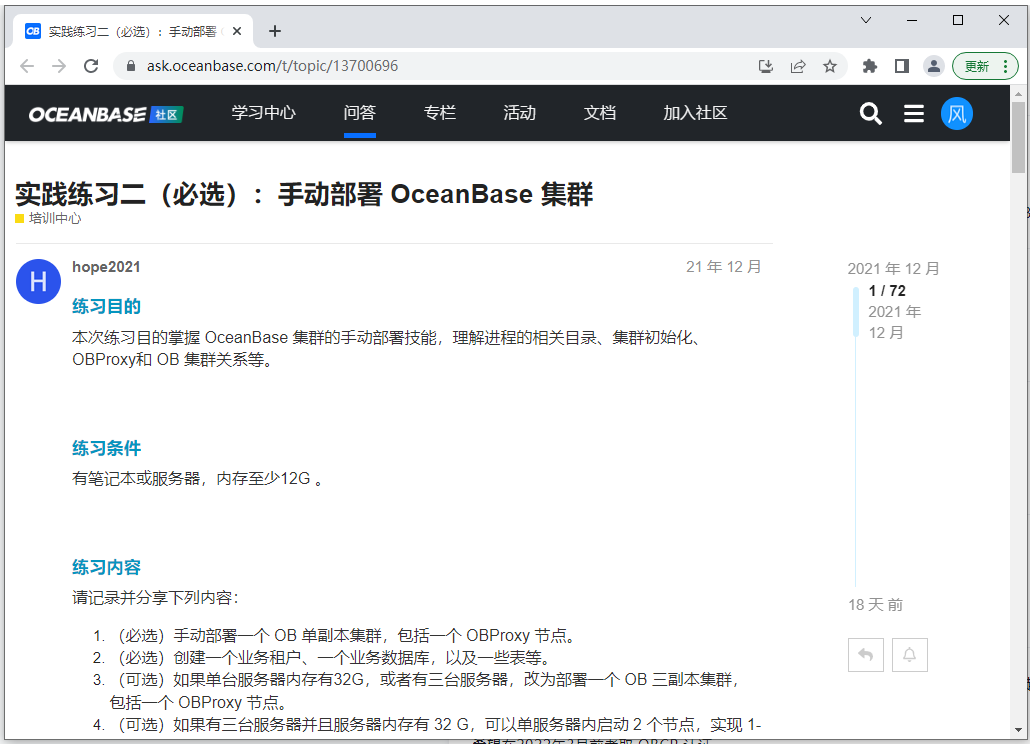Select the 实践练习二 browser tab
1030x744 pixels.
point(133,31)
